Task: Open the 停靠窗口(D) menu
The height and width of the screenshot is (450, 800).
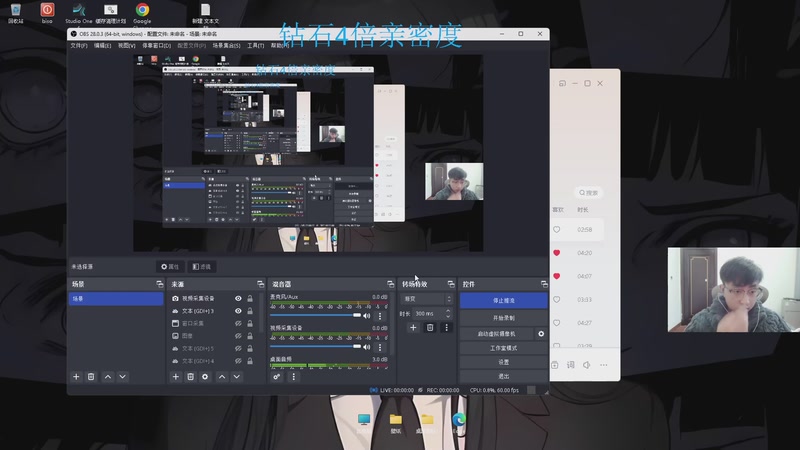Action: pos(157,45)
